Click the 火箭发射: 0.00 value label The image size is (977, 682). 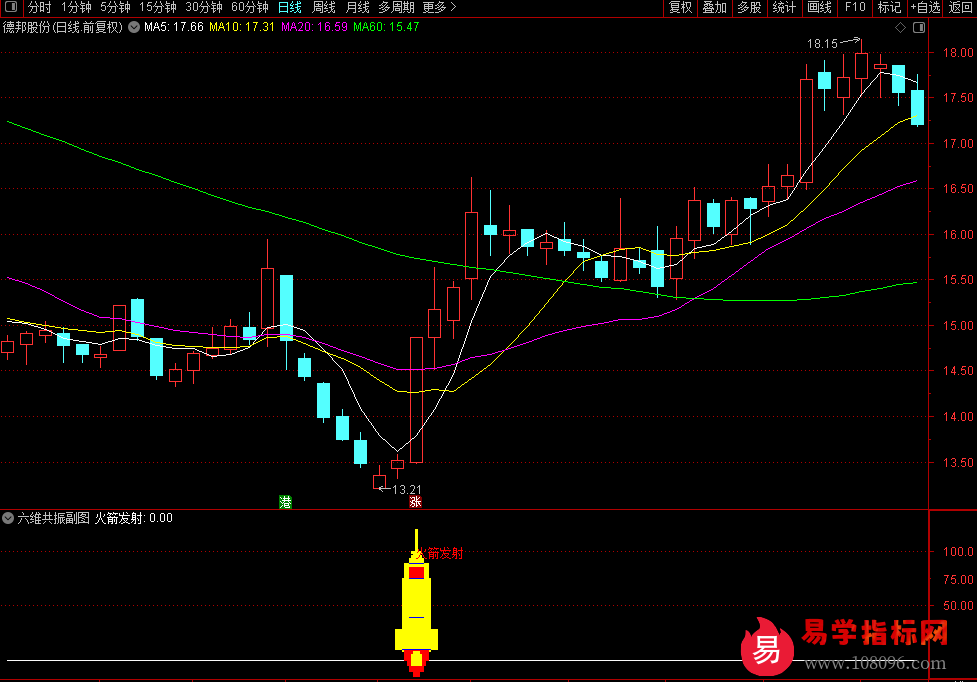click(x=133, y=518)
